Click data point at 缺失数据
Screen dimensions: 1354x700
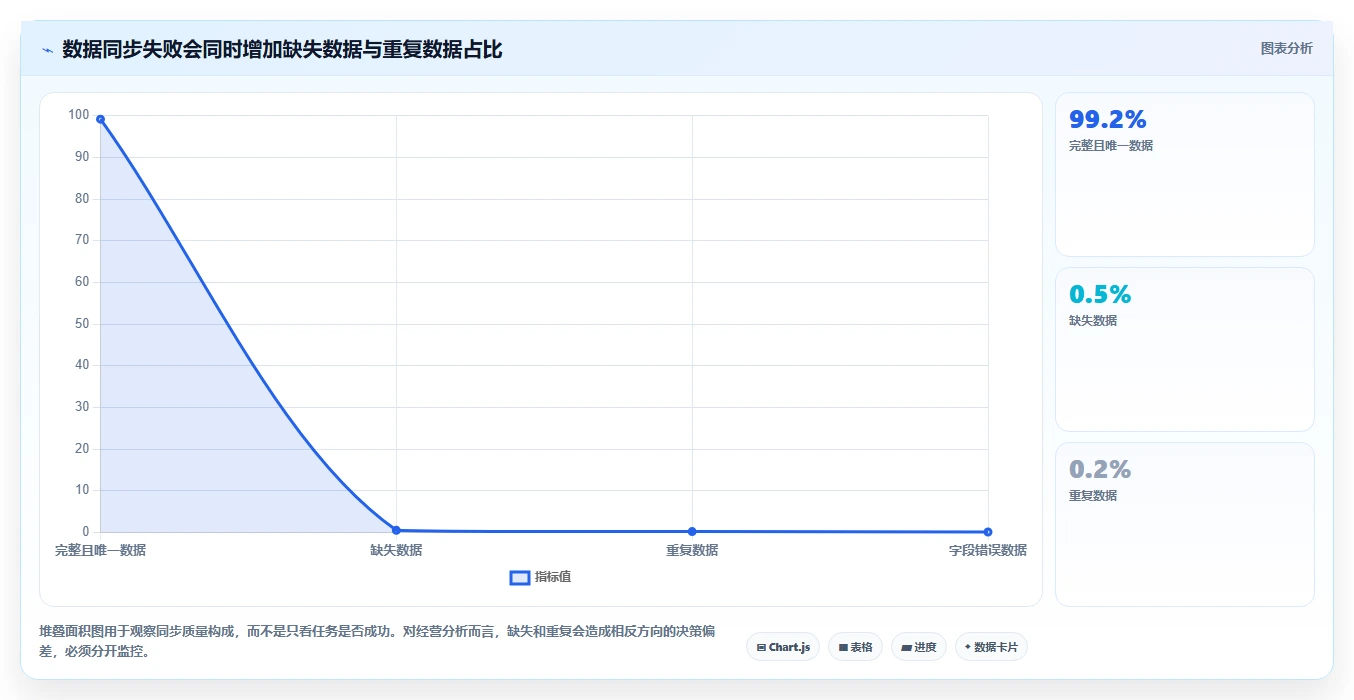[x=396, y=530]
